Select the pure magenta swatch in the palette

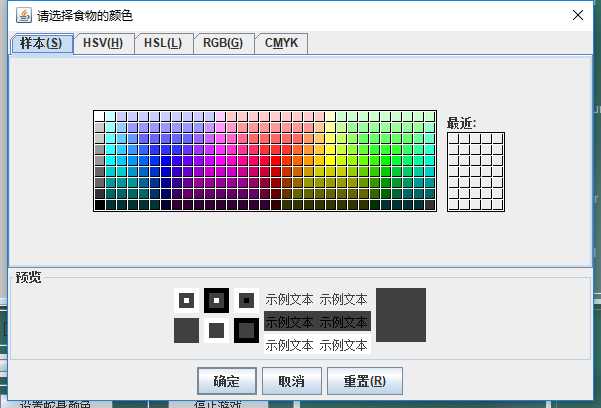220,161
